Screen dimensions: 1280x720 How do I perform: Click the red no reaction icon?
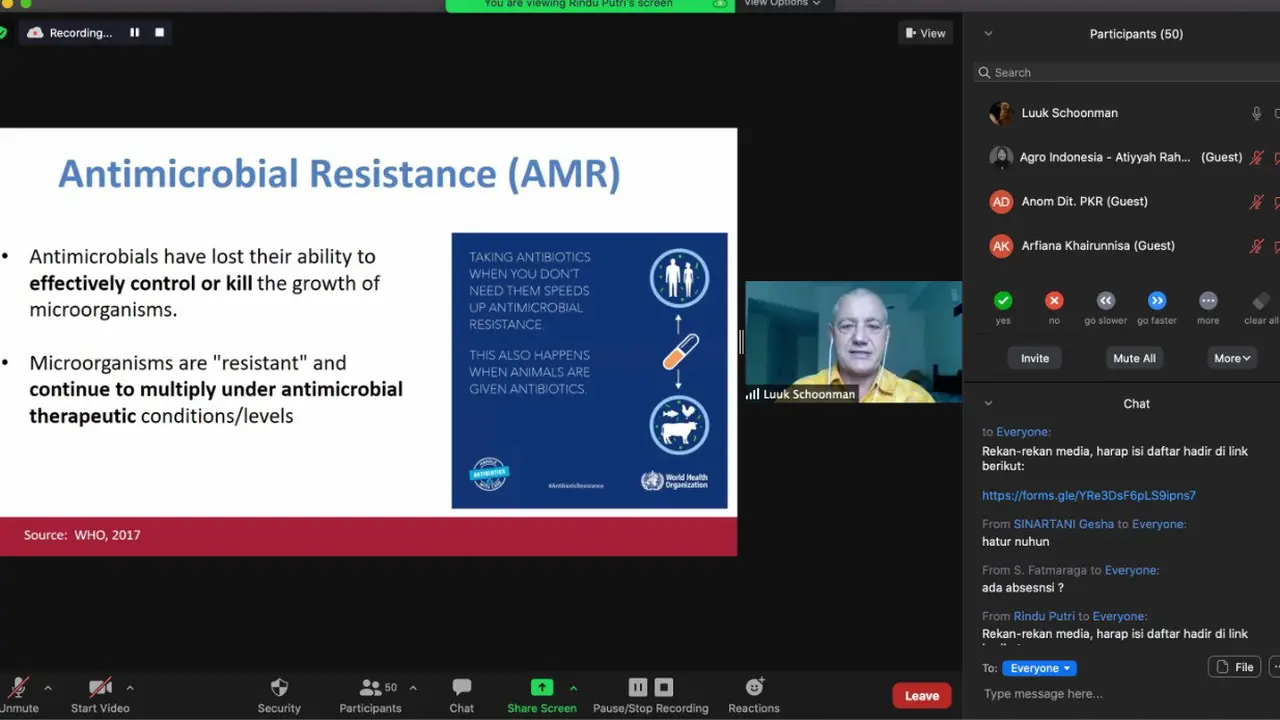click(x=1054, y=300)
